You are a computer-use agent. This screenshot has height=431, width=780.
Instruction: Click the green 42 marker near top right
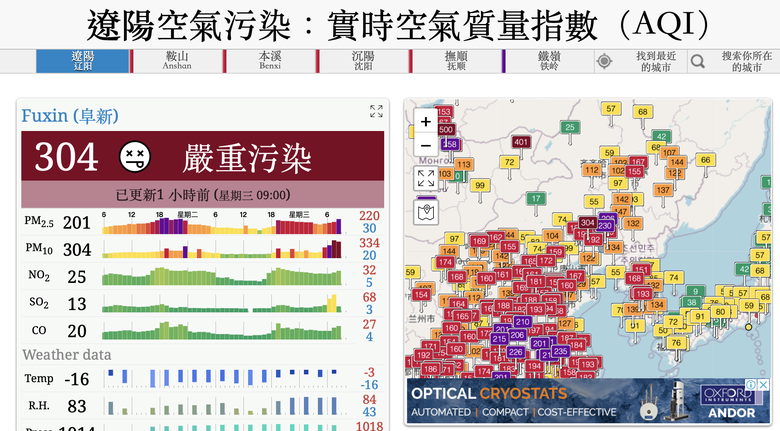pyautogui.click(x=662, y=136)
